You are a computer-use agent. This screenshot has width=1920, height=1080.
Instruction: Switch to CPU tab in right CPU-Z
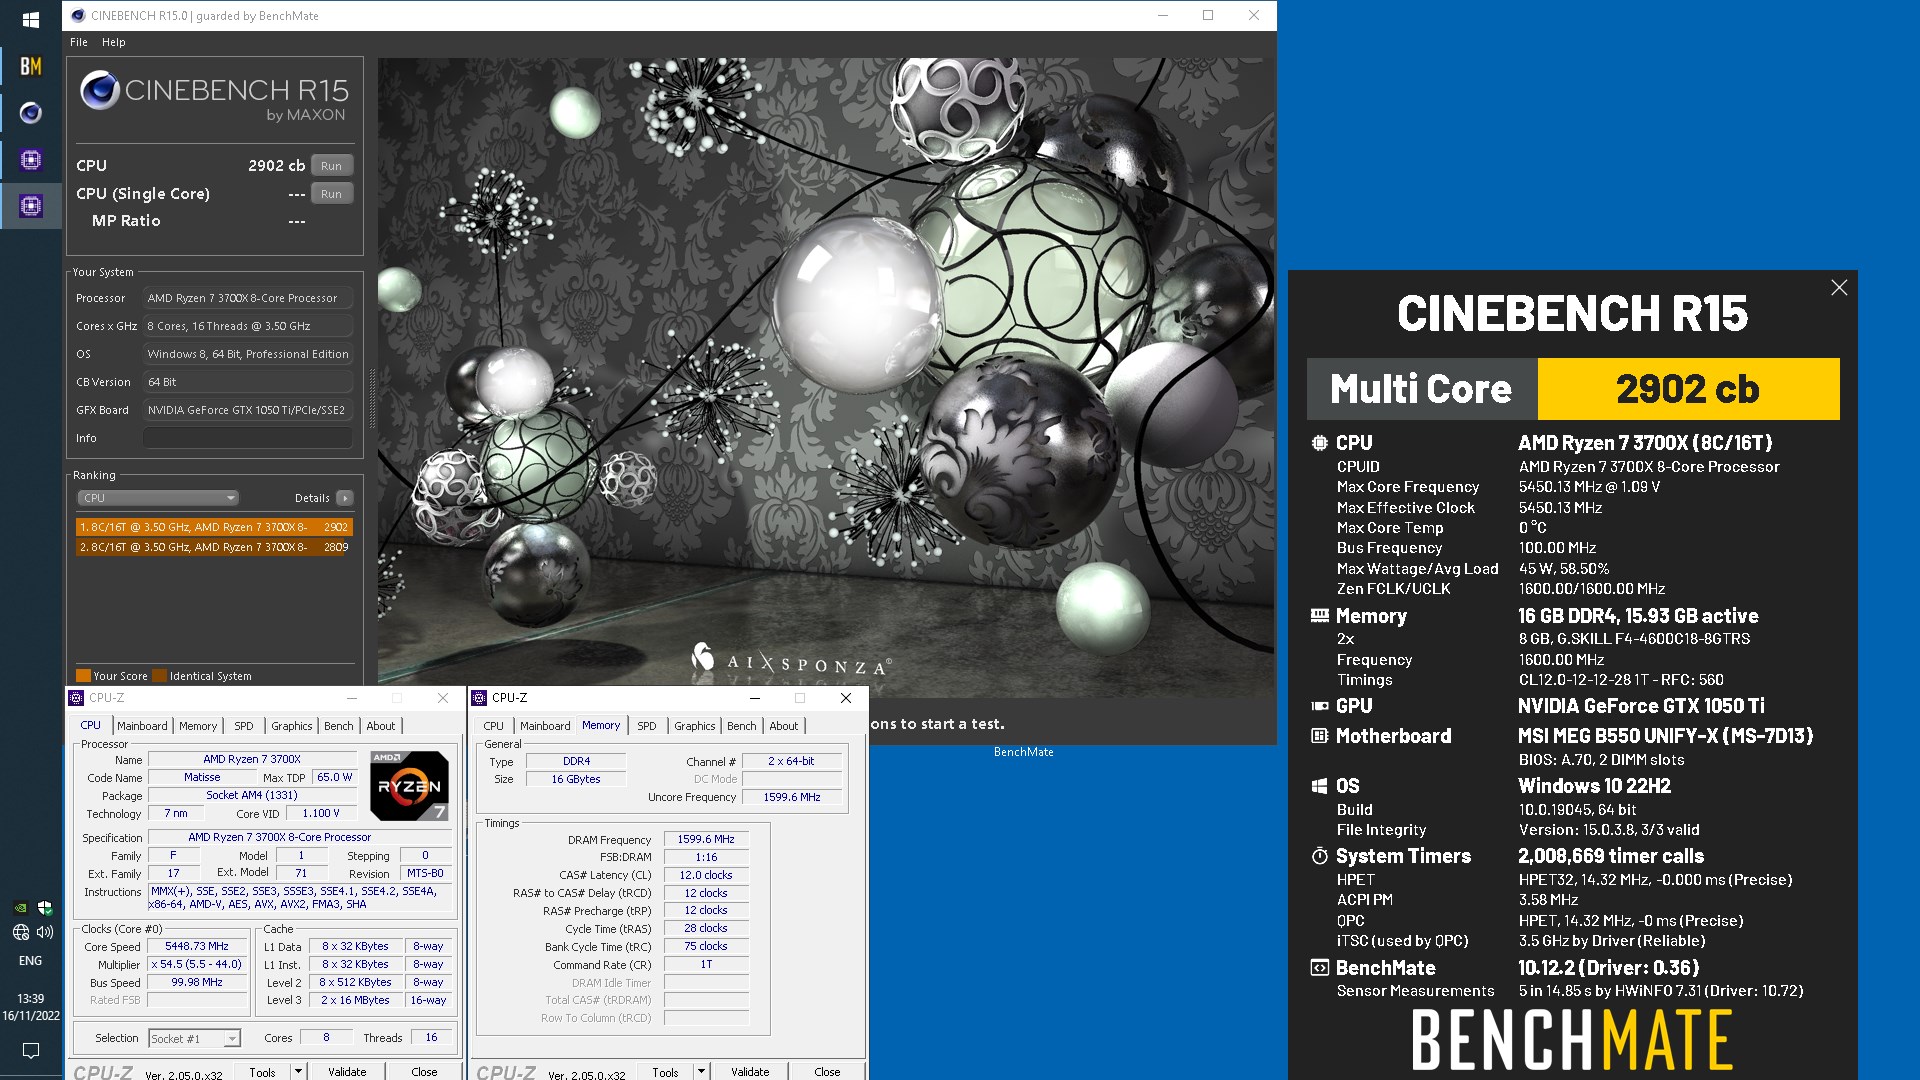[494, 726]
